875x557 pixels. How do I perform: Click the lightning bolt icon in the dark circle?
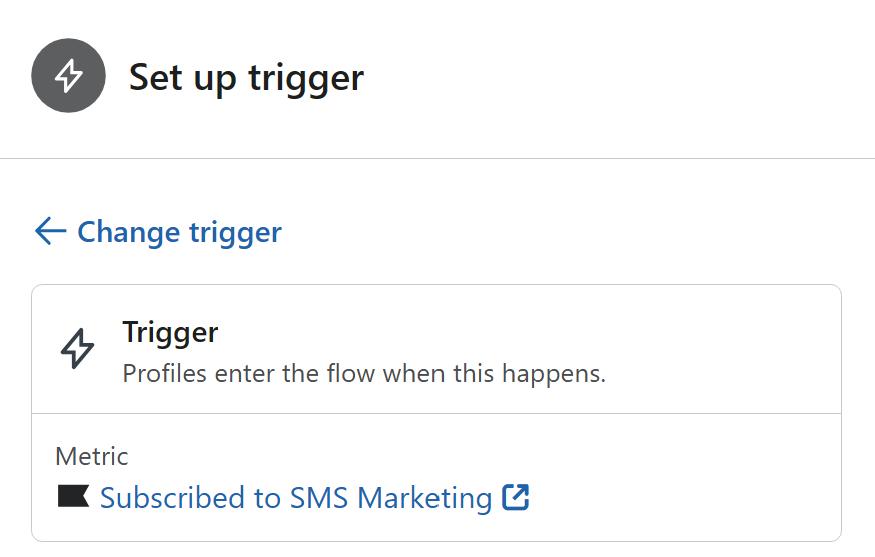[68, 77]
